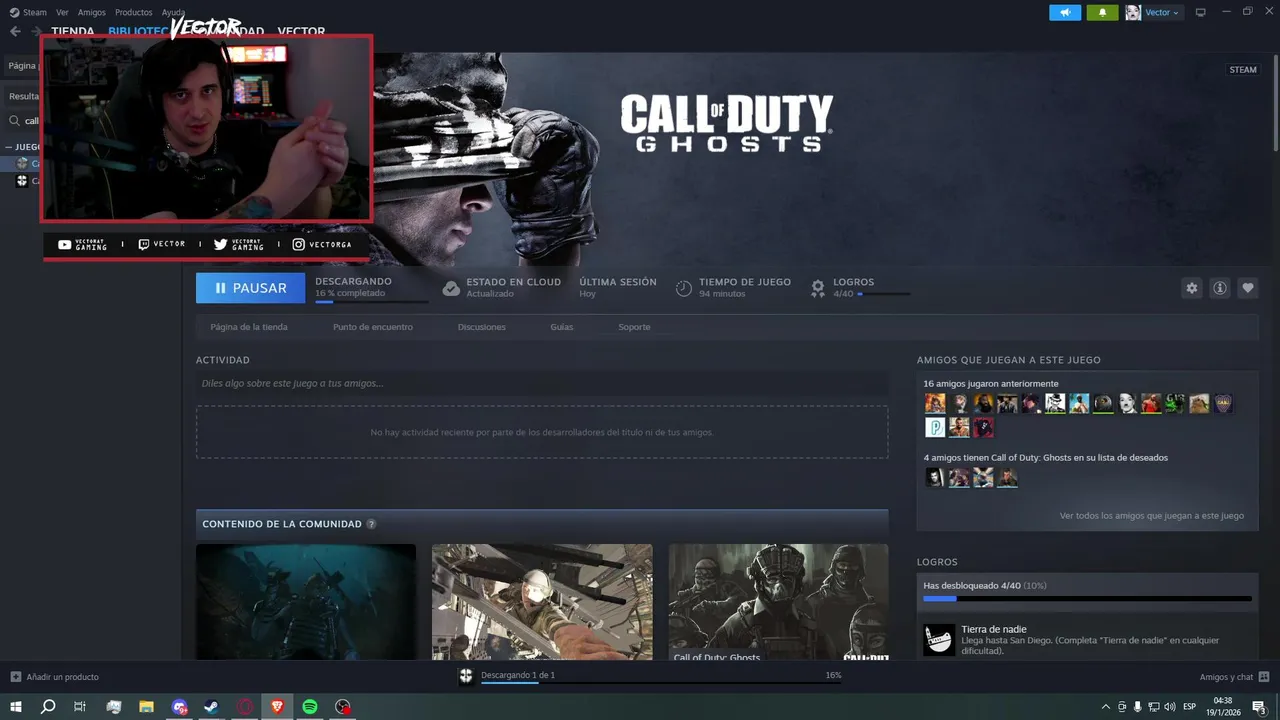Open Ver todos los amigos que juegan link

pos(1152,516)
